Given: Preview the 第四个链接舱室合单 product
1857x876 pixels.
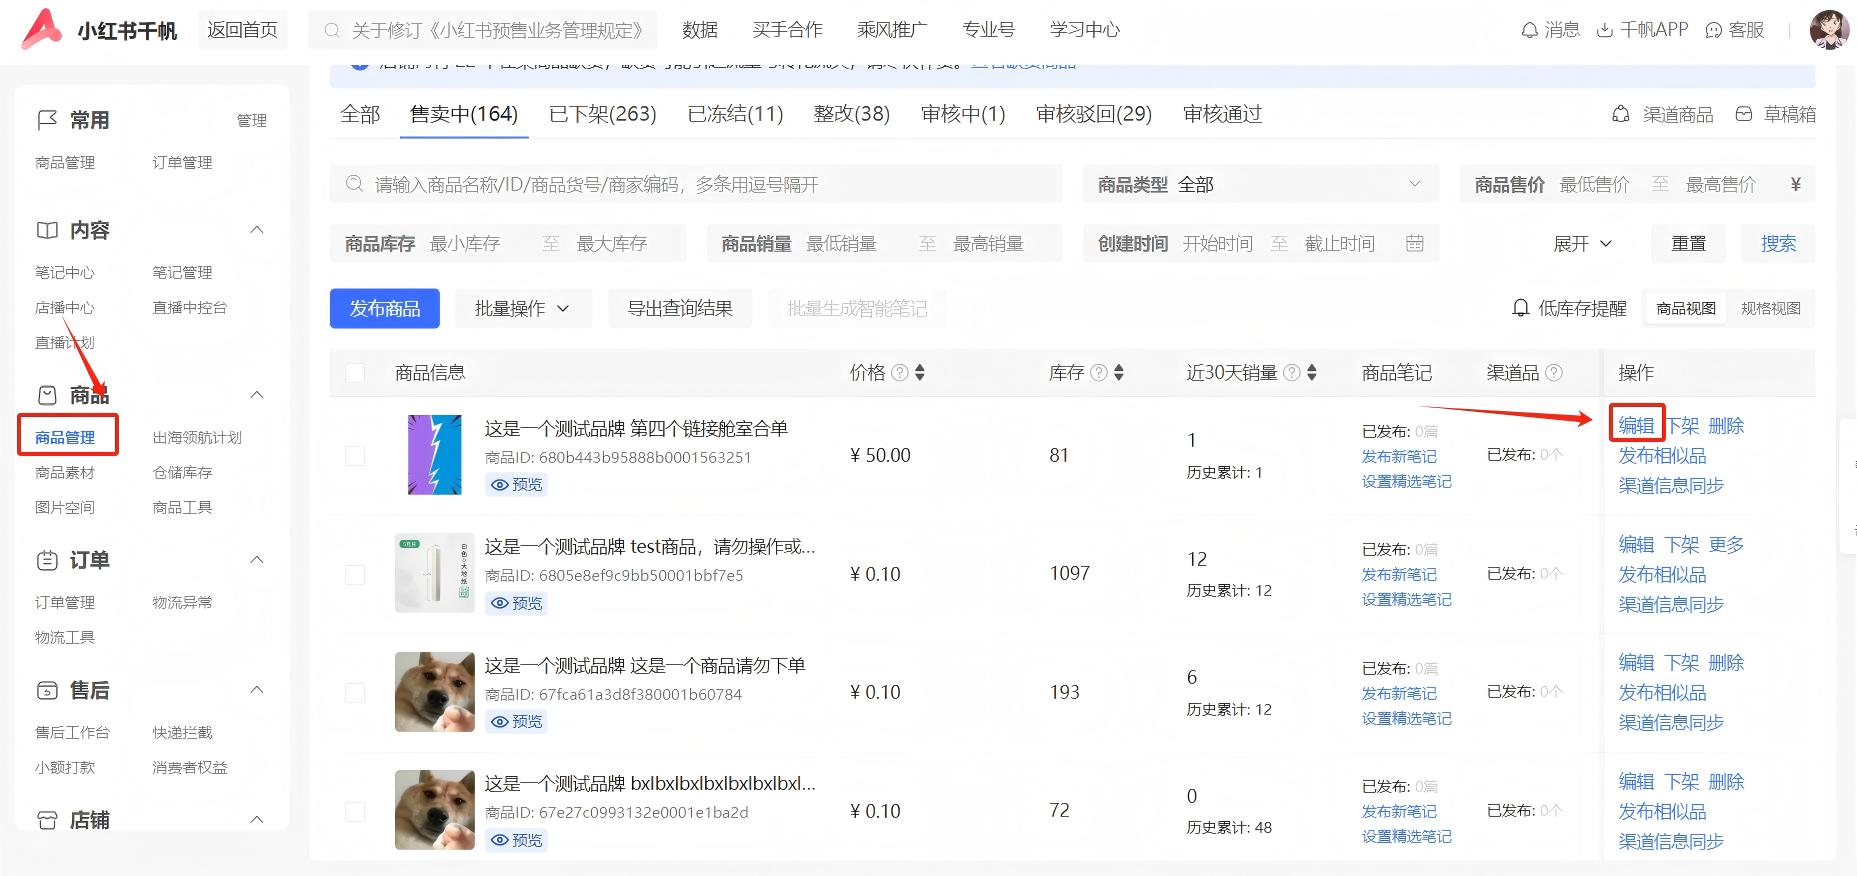Looking at the screenshot, I should coord(517,485).
